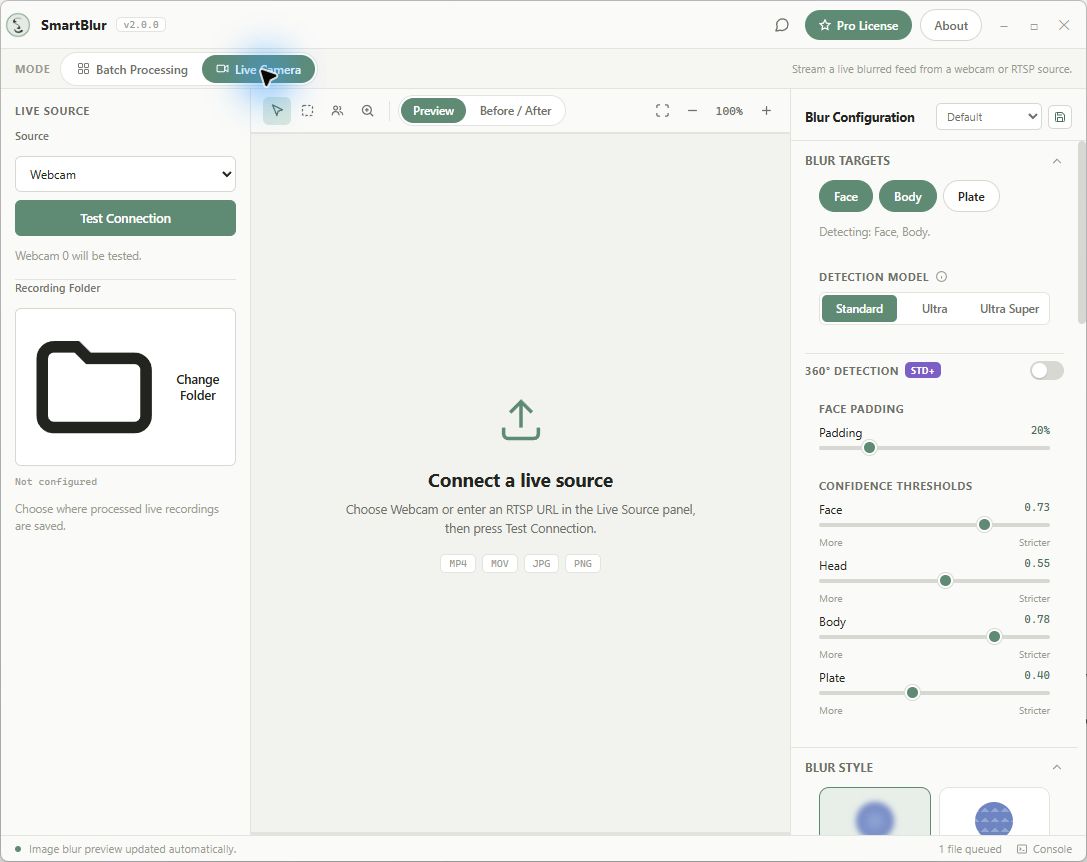
Task: Maximize the SmartBlur window
Action: (1034, 26)
